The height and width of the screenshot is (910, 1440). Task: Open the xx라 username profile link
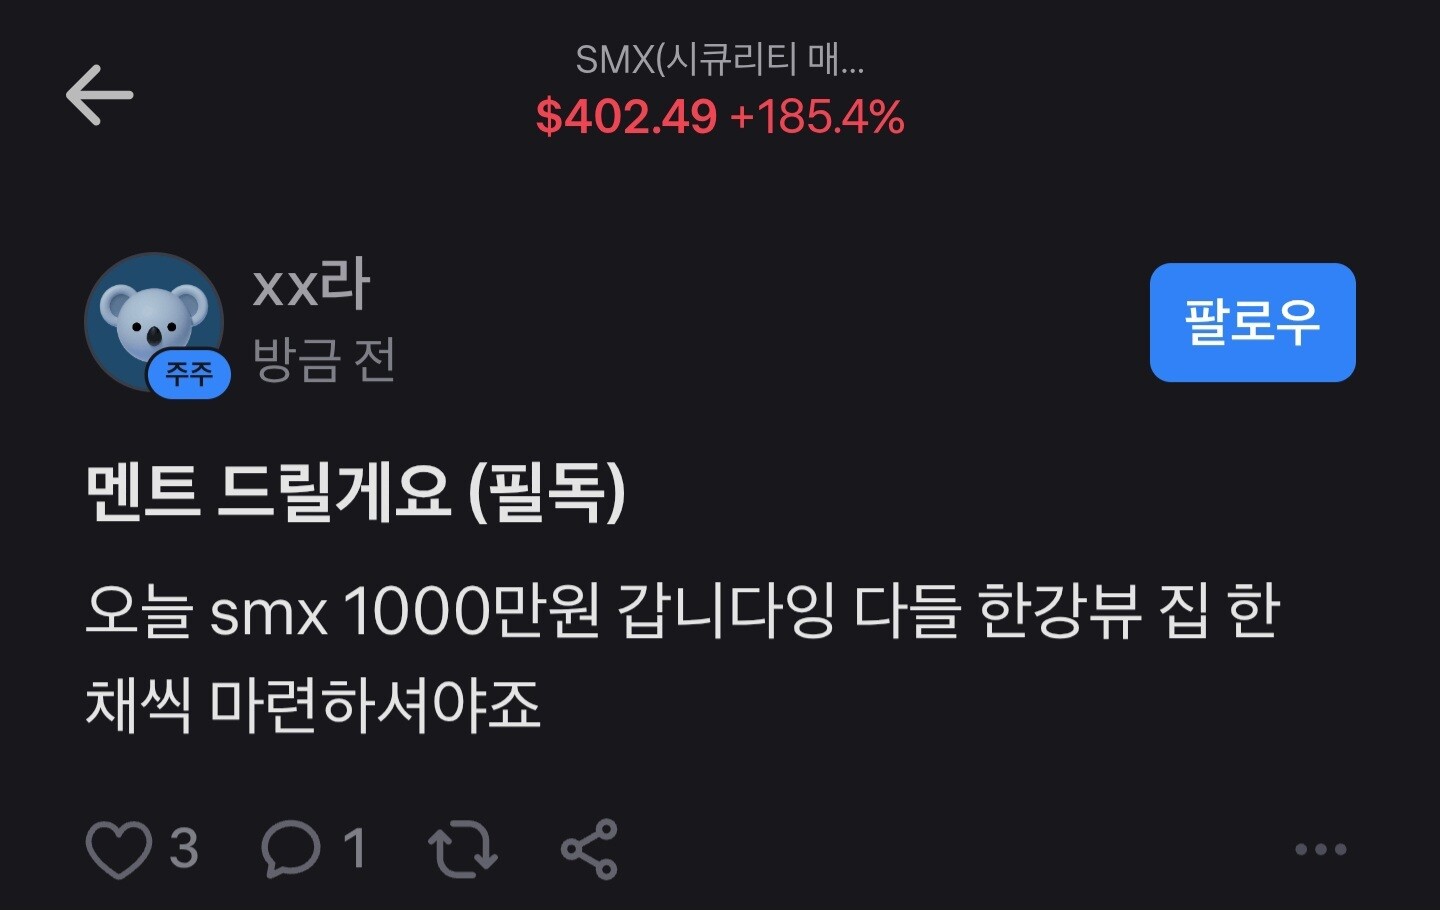(x=311, y=284)
